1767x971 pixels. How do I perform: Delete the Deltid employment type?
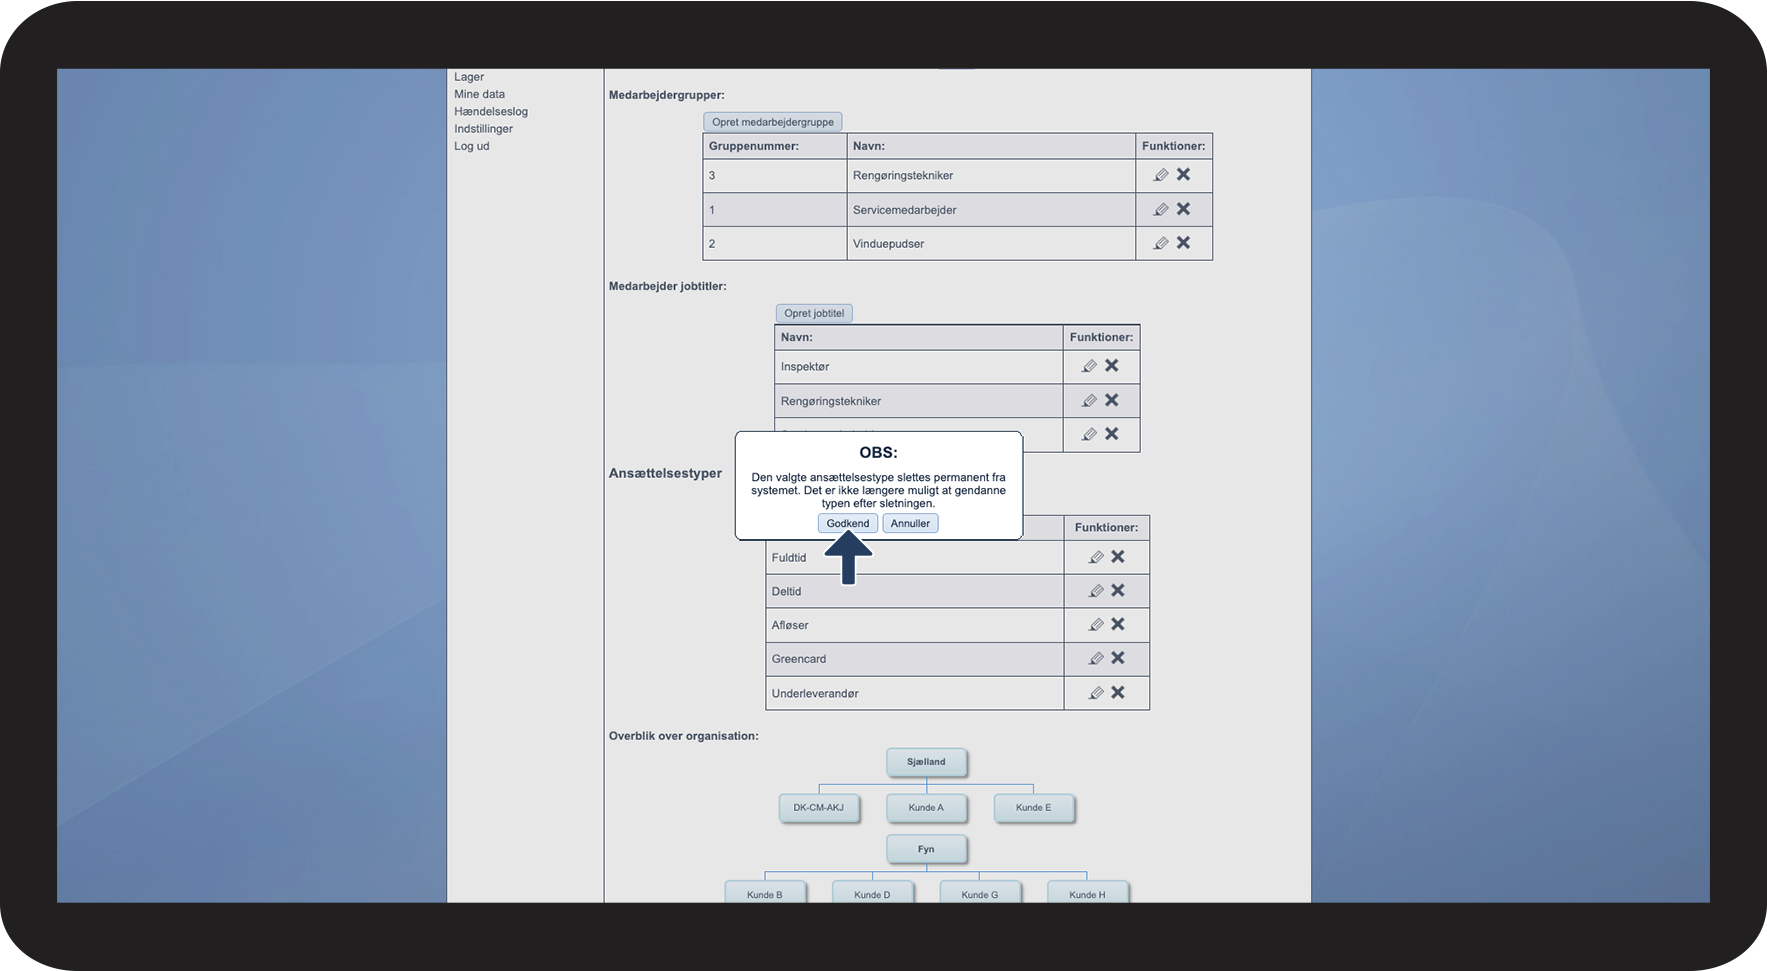(x=1118, y=590)
